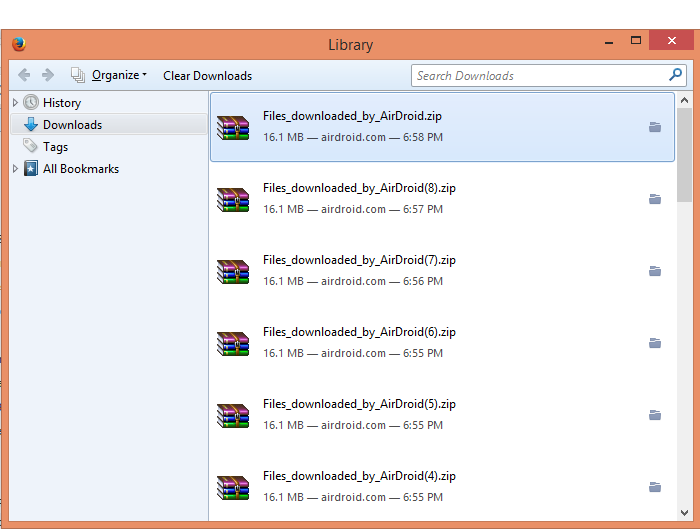Select file name Files_downloaded_by_AirDroid(4).zip
This screenshot has width=700, height=530.
[359, 476]
